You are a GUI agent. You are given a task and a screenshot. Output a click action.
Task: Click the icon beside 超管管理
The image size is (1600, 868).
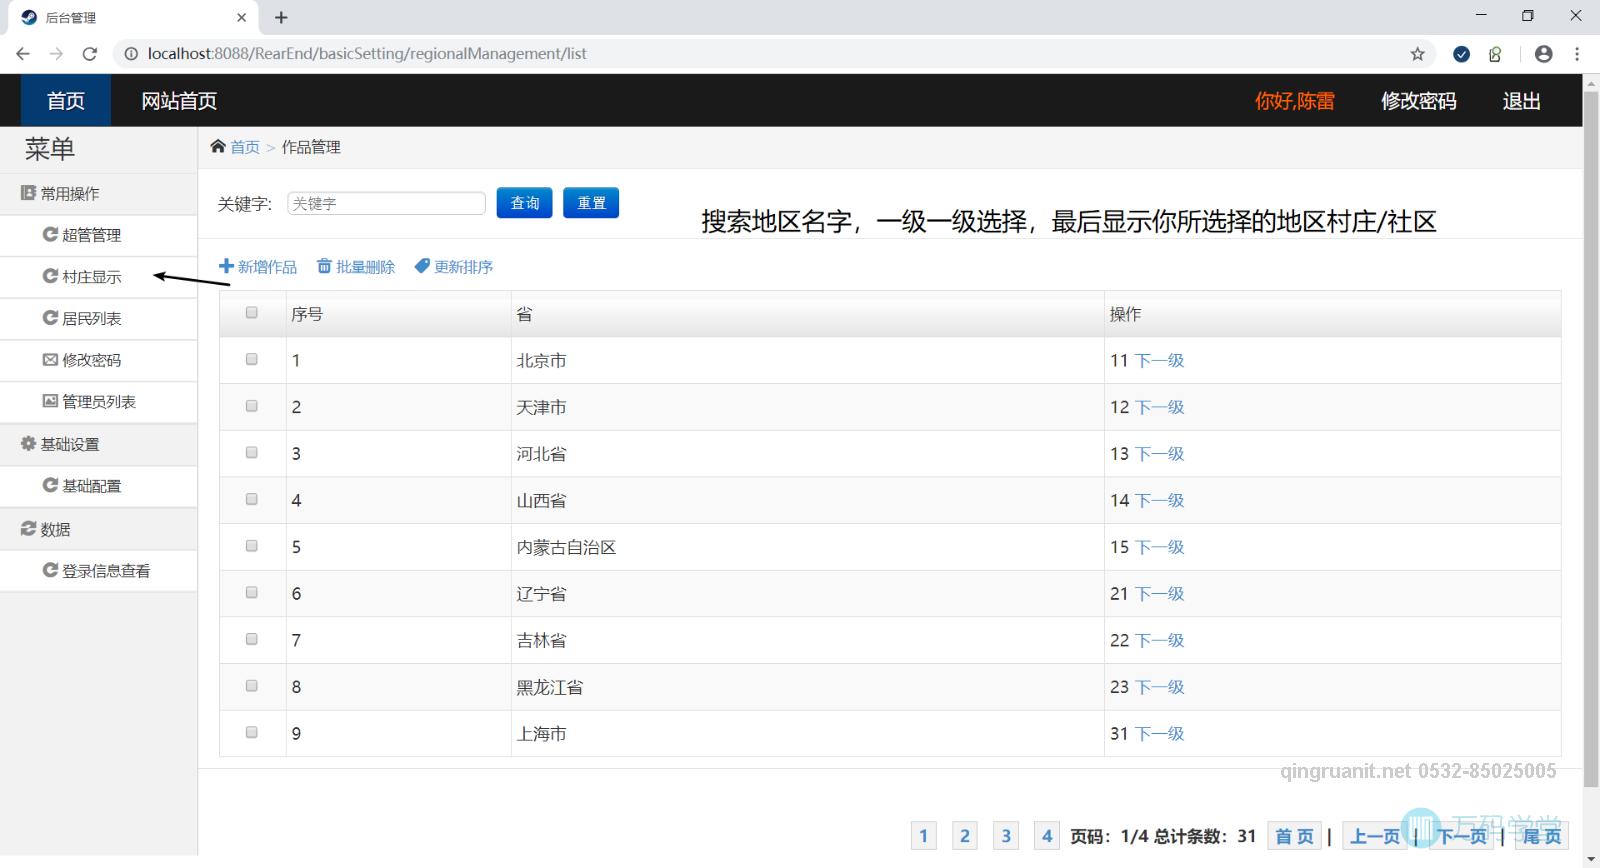(x=50, y=234)
